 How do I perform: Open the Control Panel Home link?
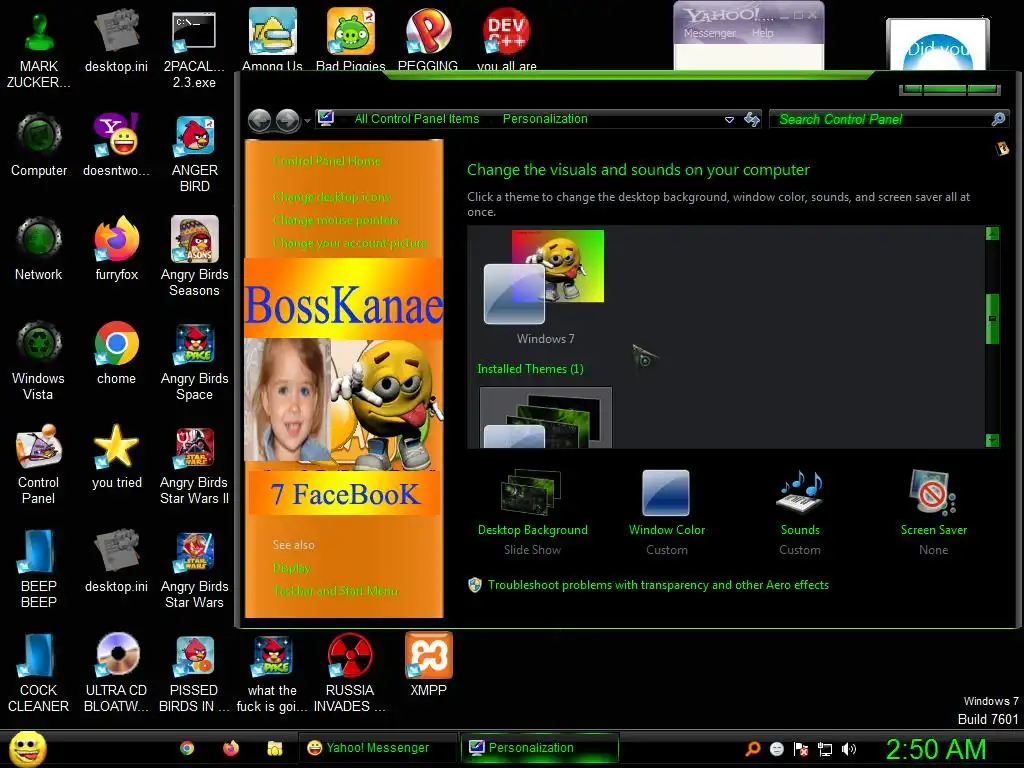pyautogui.click(x=327, y=161)
